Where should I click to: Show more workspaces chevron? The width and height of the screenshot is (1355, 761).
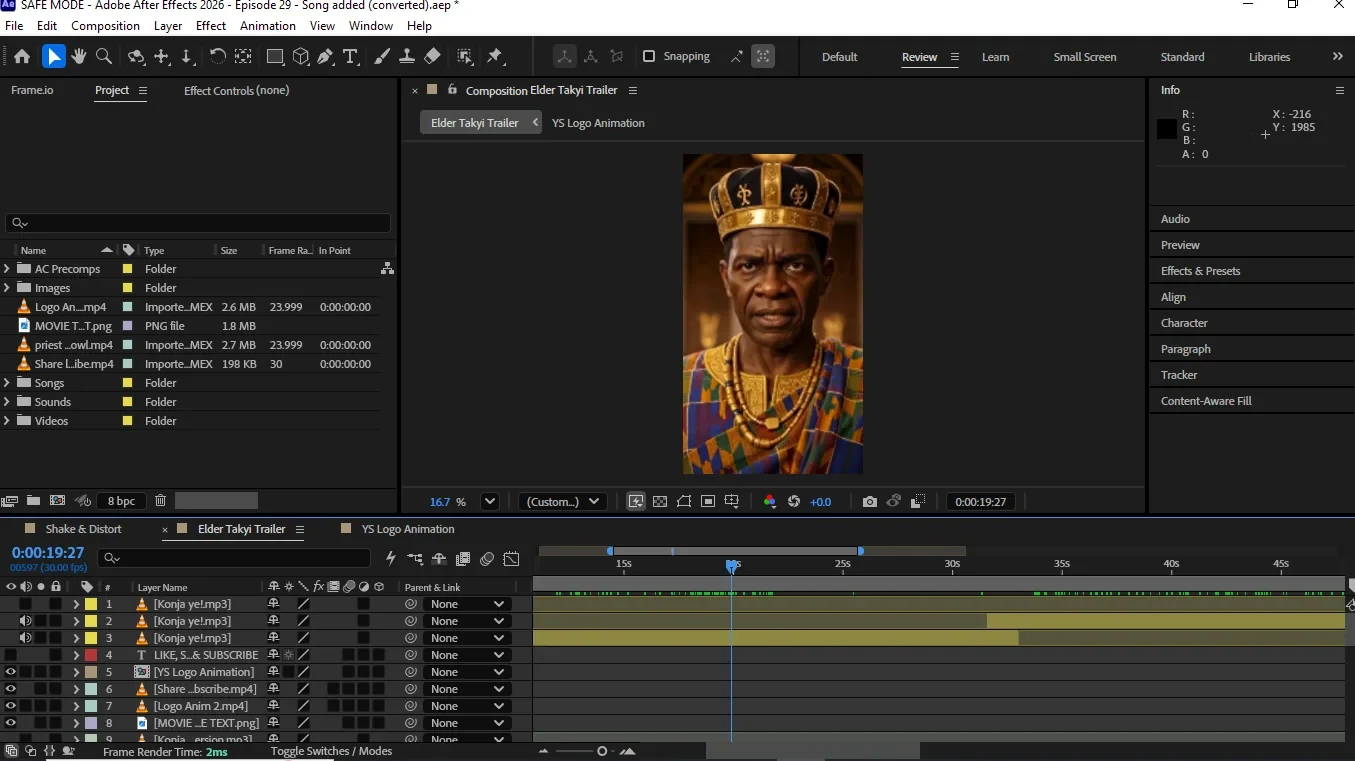(1338, 56)
